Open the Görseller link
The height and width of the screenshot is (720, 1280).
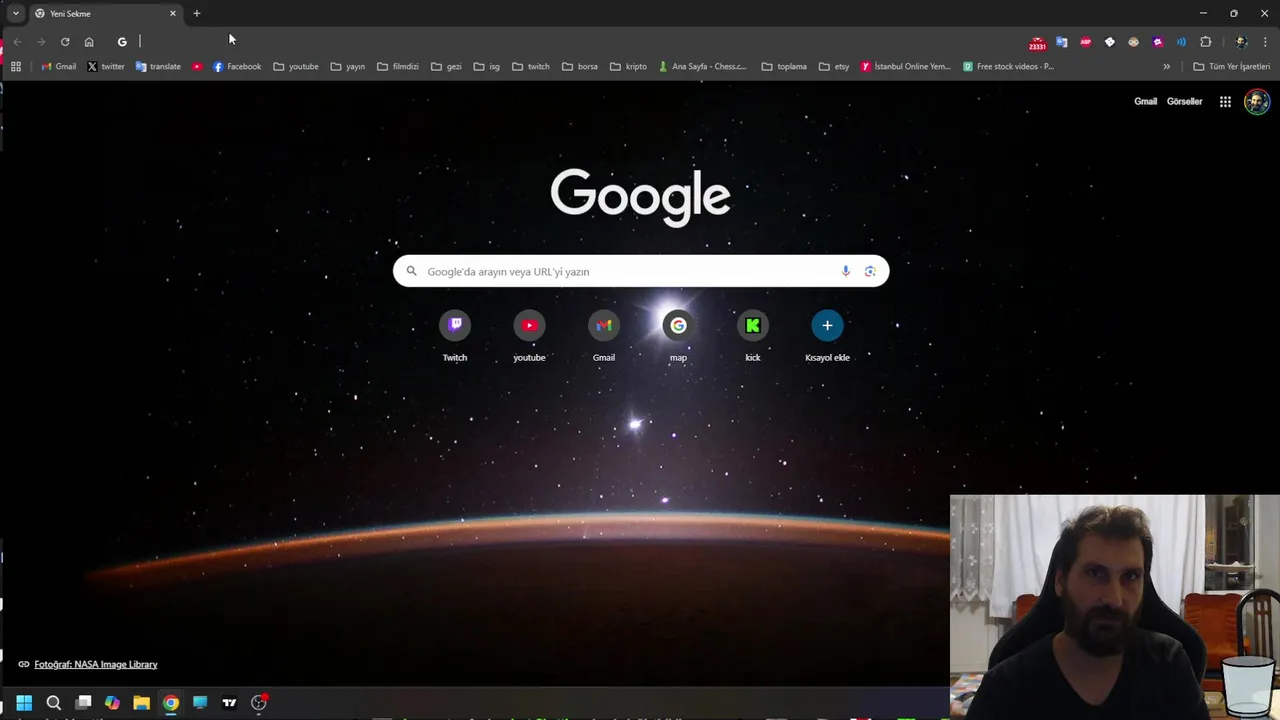tap(1184, 101)
